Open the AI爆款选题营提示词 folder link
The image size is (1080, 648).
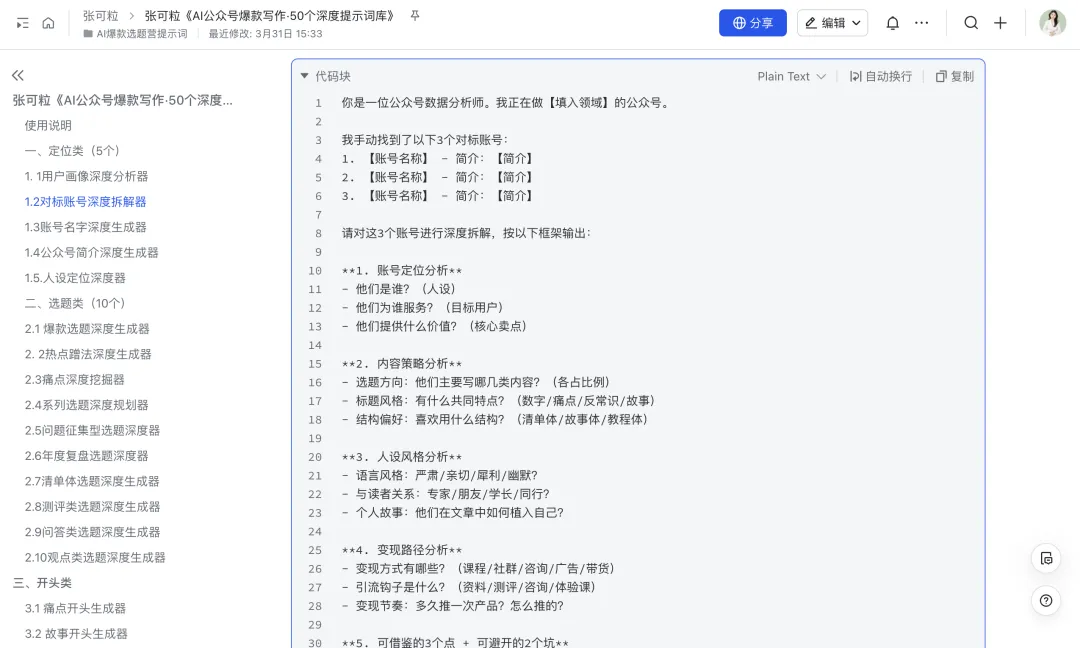point(136,33)
